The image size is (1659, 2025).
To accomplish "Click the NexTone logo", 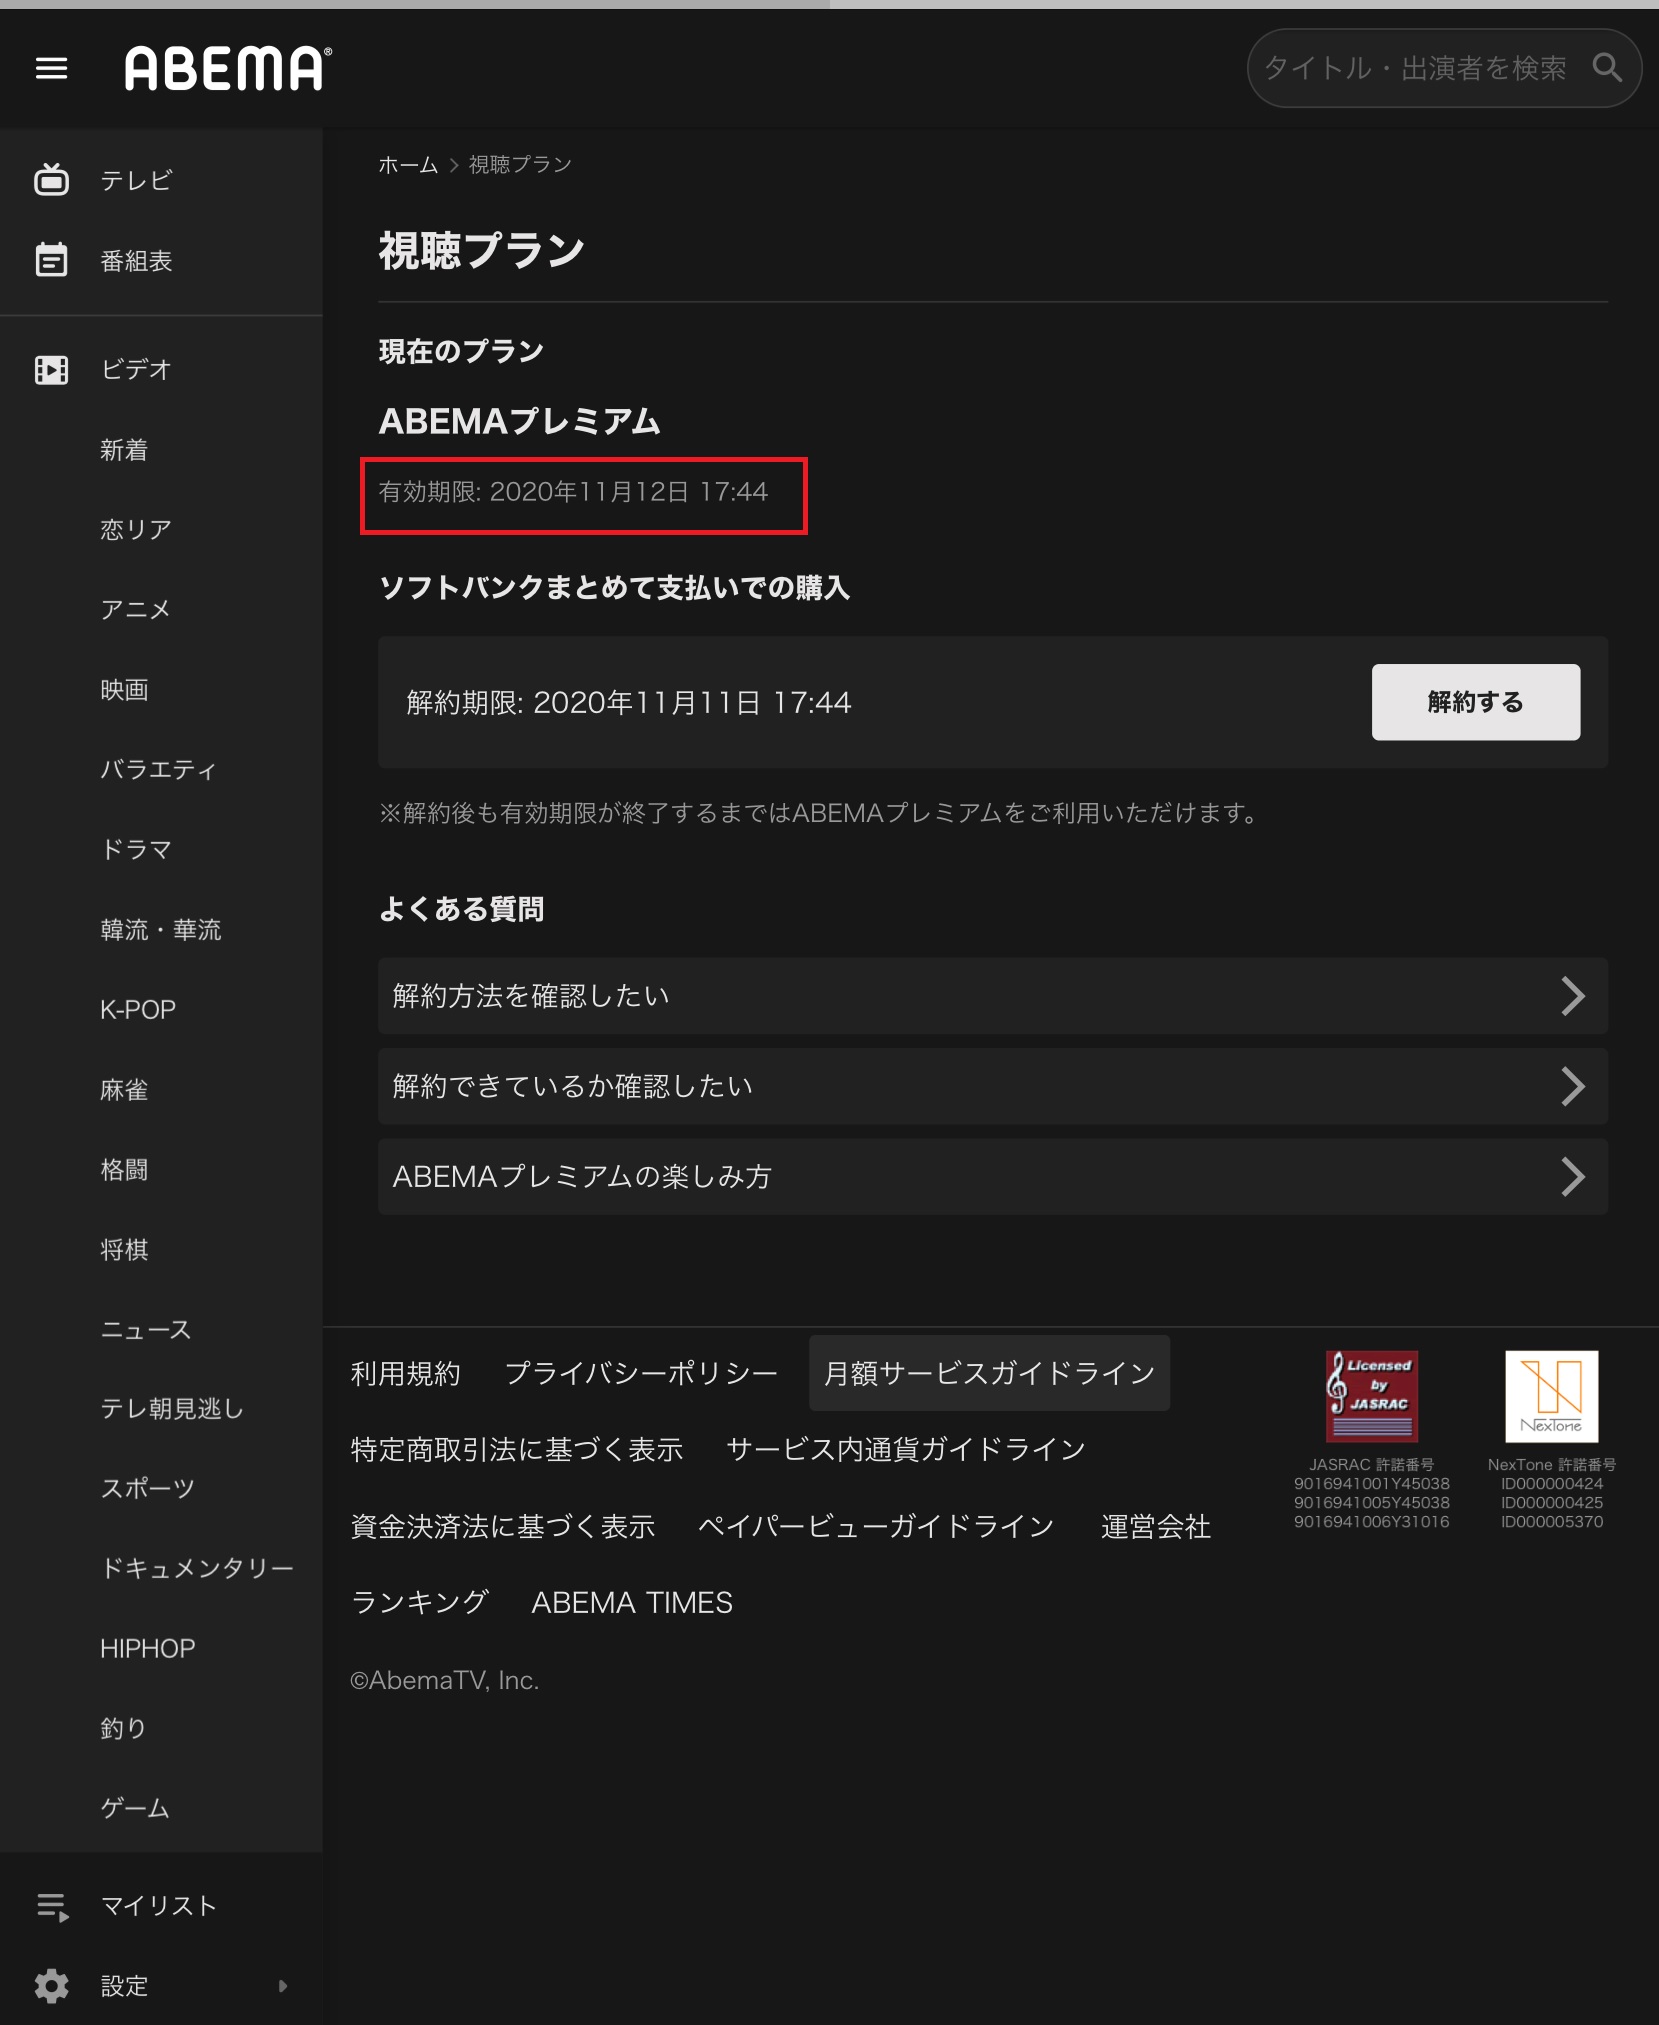I will pos(1551,1396).
